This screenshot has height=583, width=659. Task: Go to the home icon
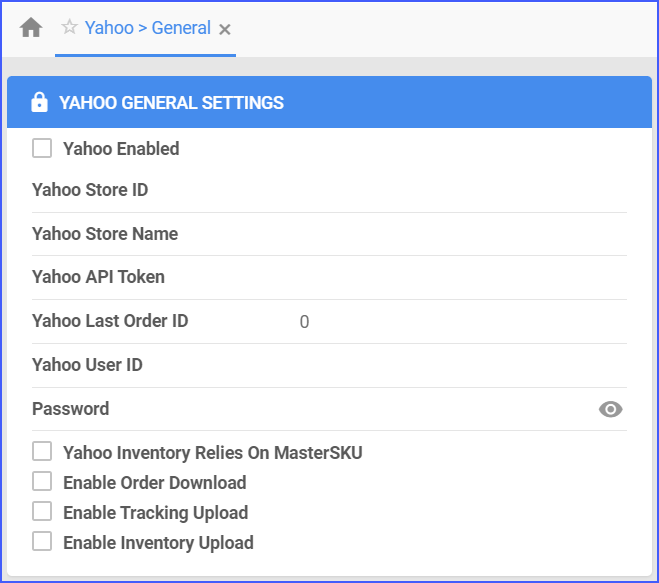[31, 28]
